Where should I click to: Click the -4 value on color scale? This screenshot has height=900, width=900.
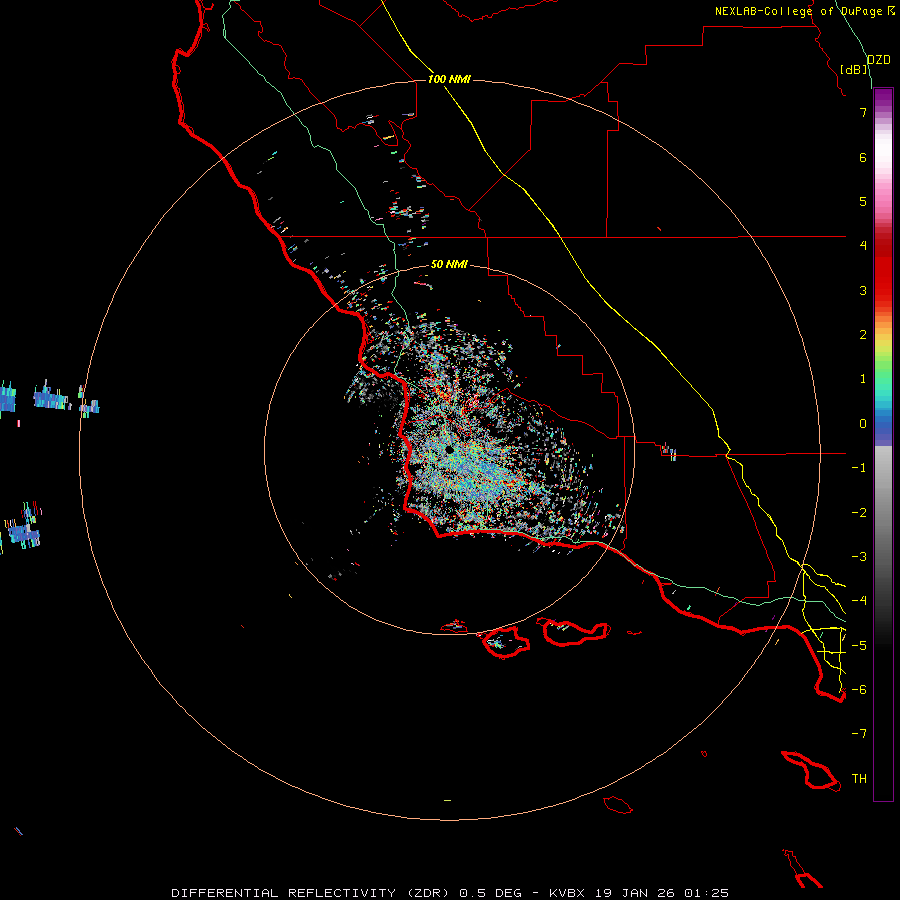click(x=859, y=601)
